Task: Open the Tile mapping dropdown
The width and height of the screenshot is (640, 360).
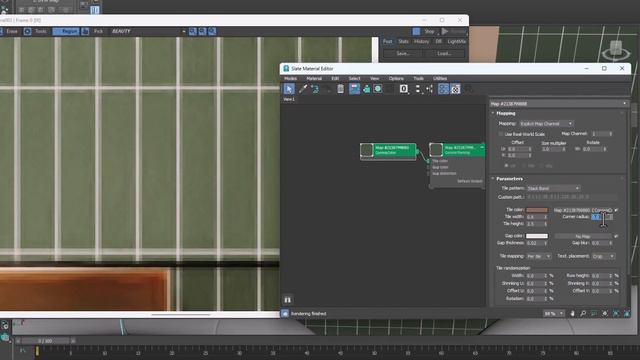Action: (539, 256)
